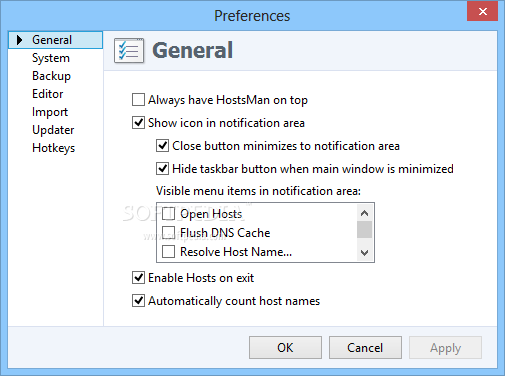505x376 pixels.
Task: Click the menu list scroll up arrow
Action: point(365,213)
